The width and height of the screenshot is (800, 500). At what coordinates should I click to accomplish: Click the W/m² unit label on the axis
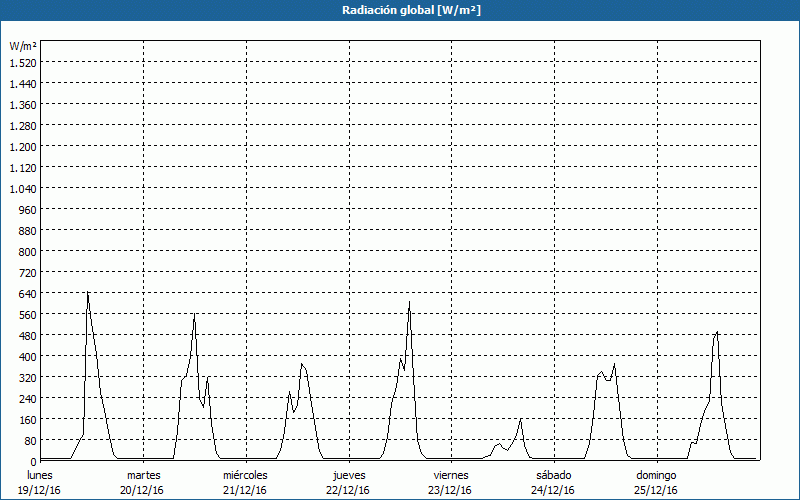[23, 46]
